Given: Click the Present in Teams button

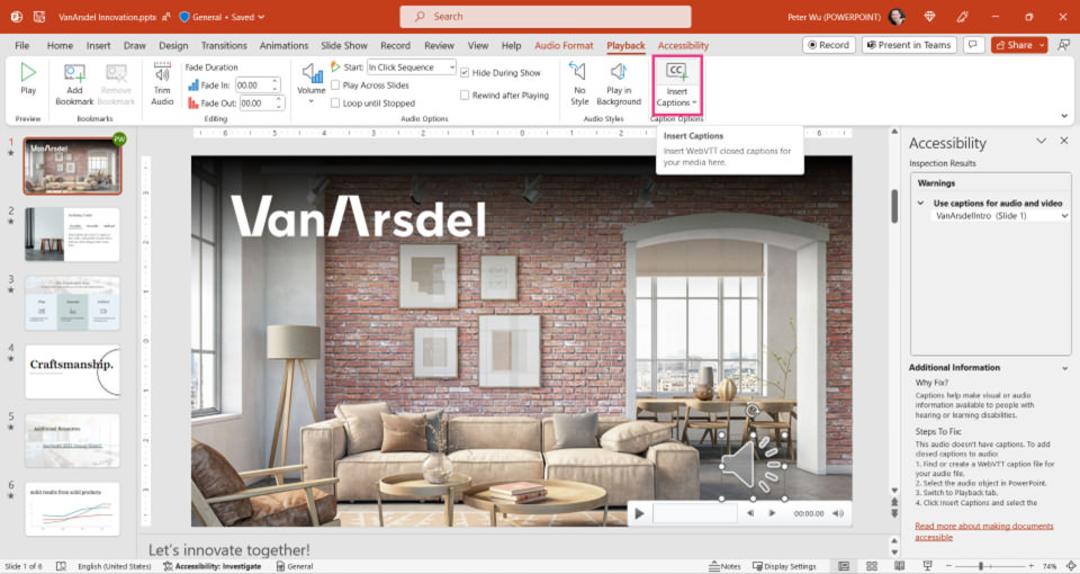Looking at the screenshot, I should 908,45.
